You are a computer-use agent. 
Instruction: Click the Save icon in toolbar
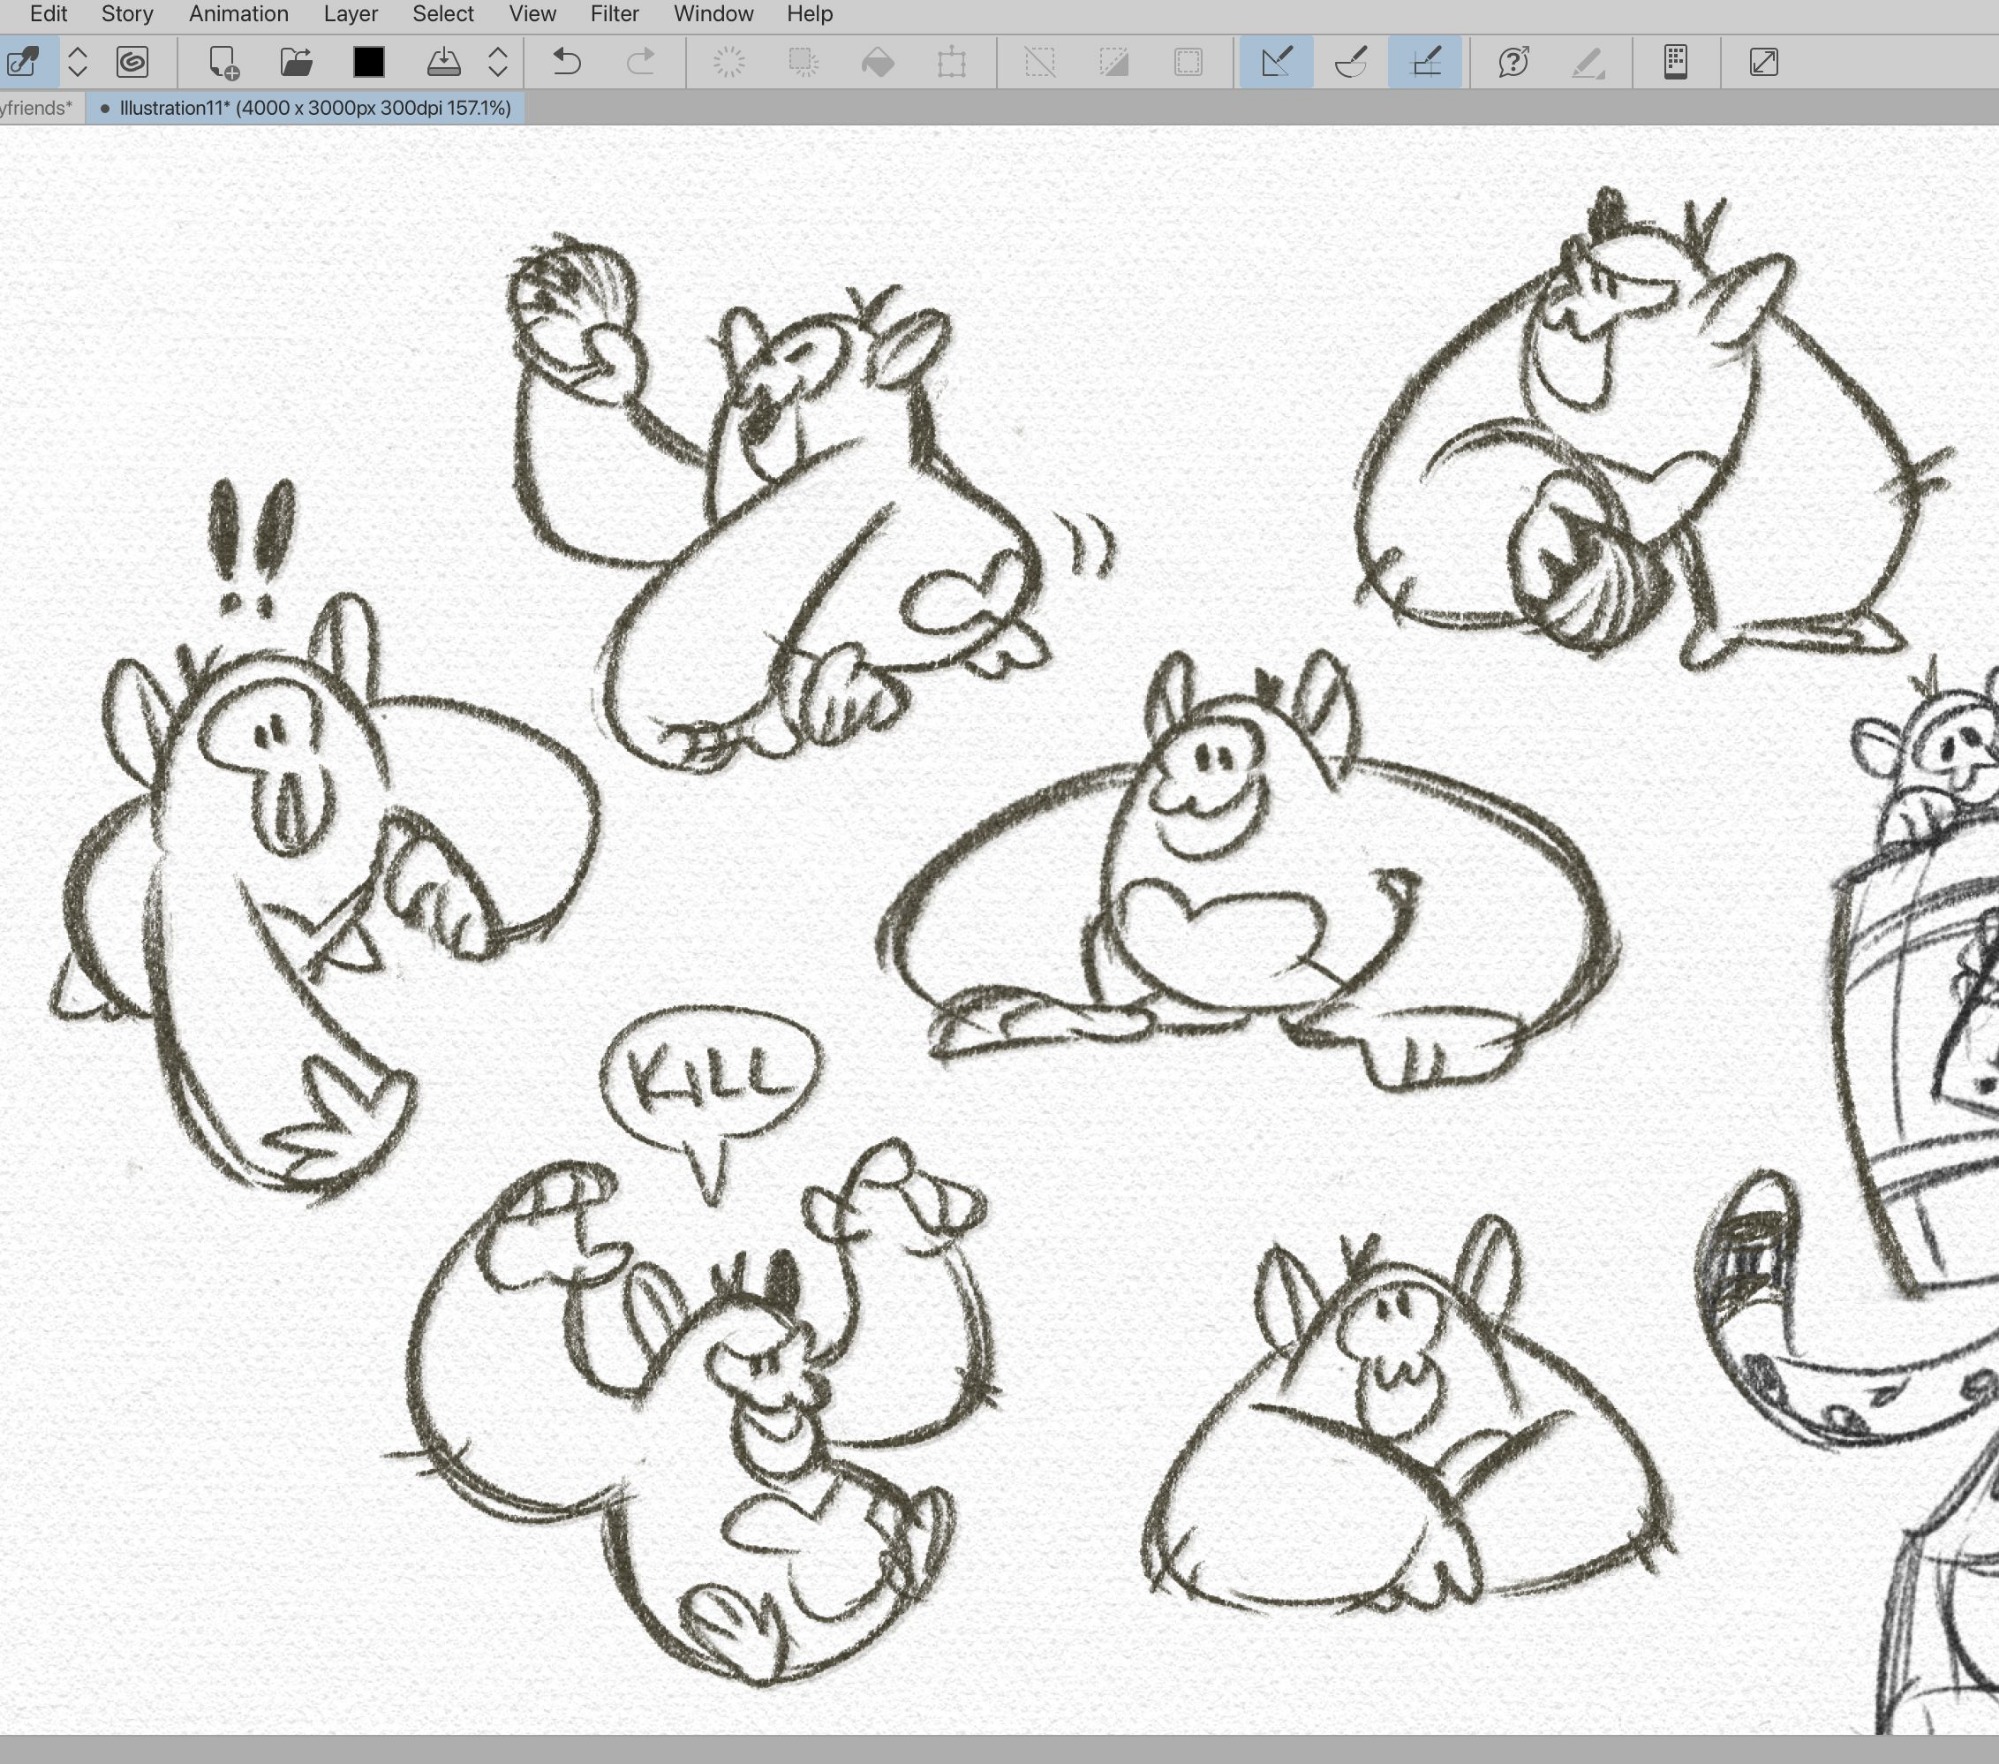(x=443, y=62)
